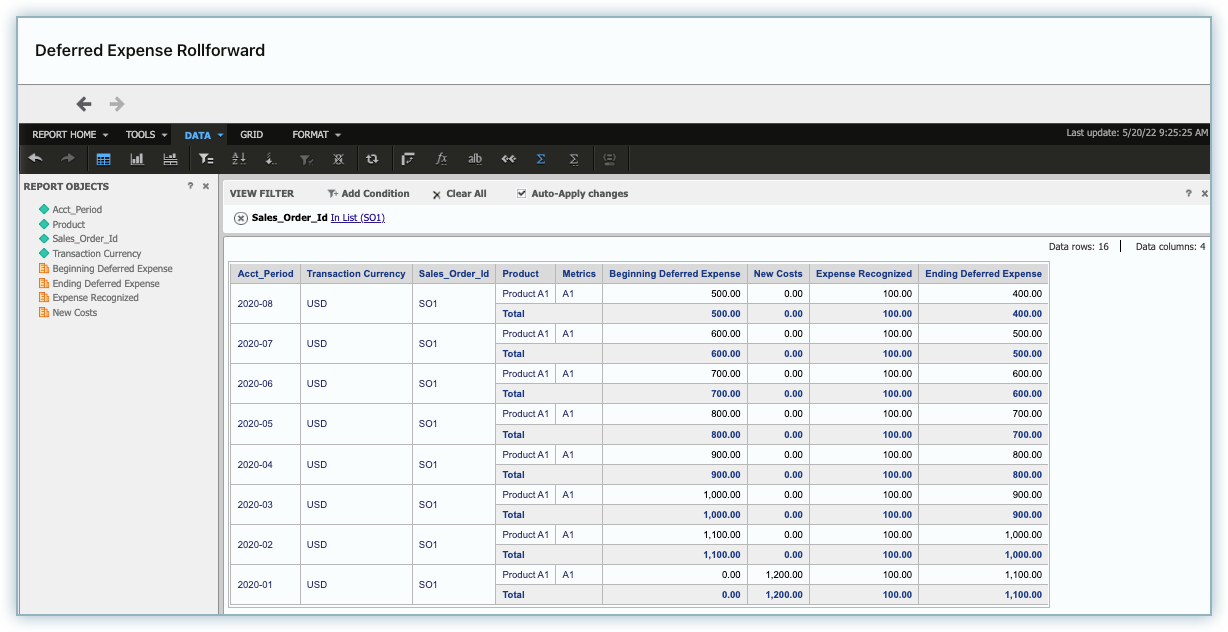Click the sort A-Z toolbar icon
The image size is (1228, 632).
(x=238, y=159)
